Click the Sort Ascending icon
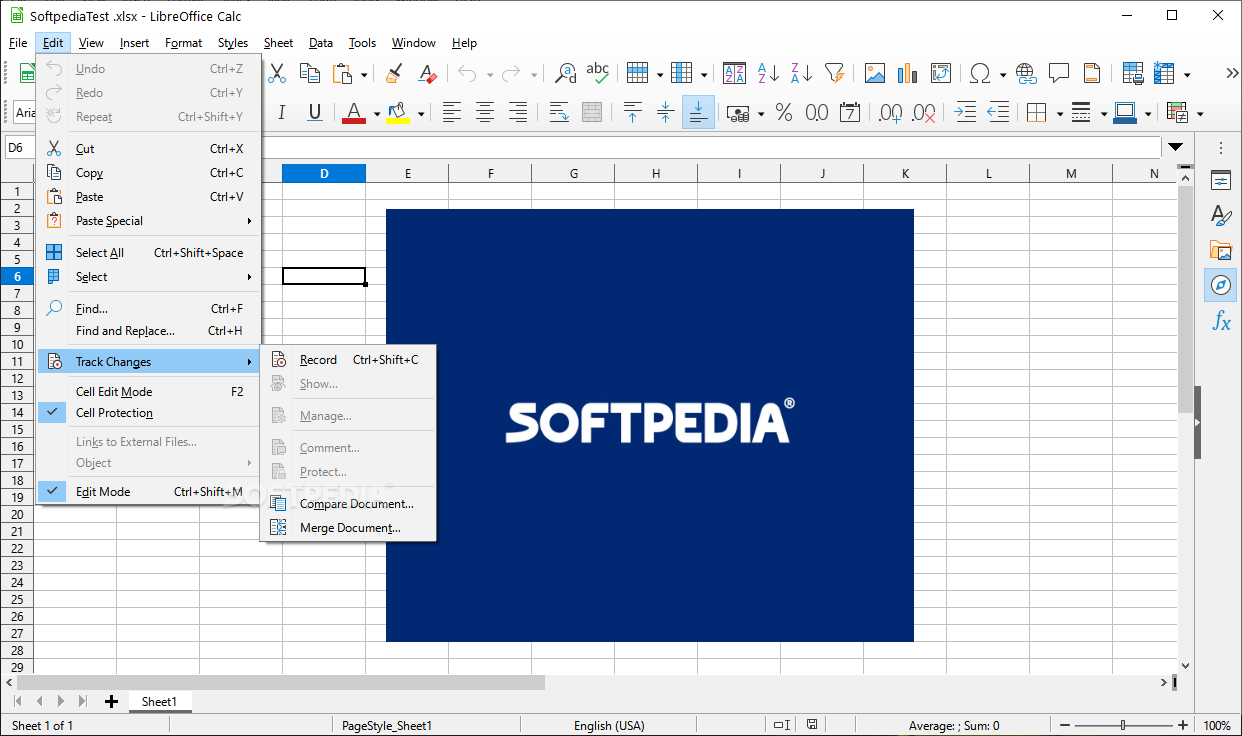Image resolution: width=1242 pixels, height=736 pixels. [x=768, y=73]
